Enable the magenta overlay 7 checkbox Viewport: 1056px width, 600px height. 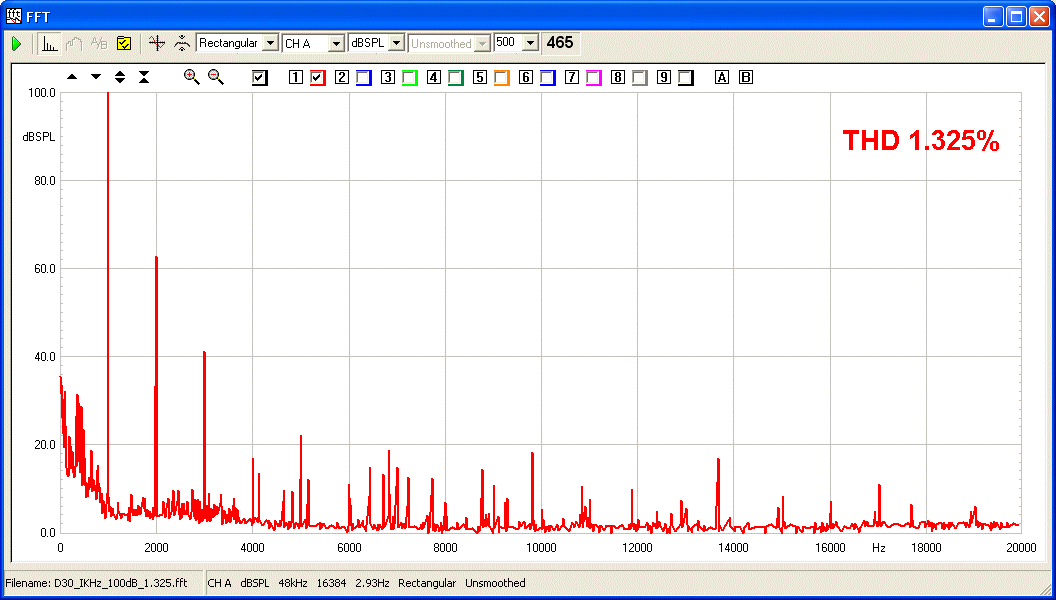pos(593,78)
